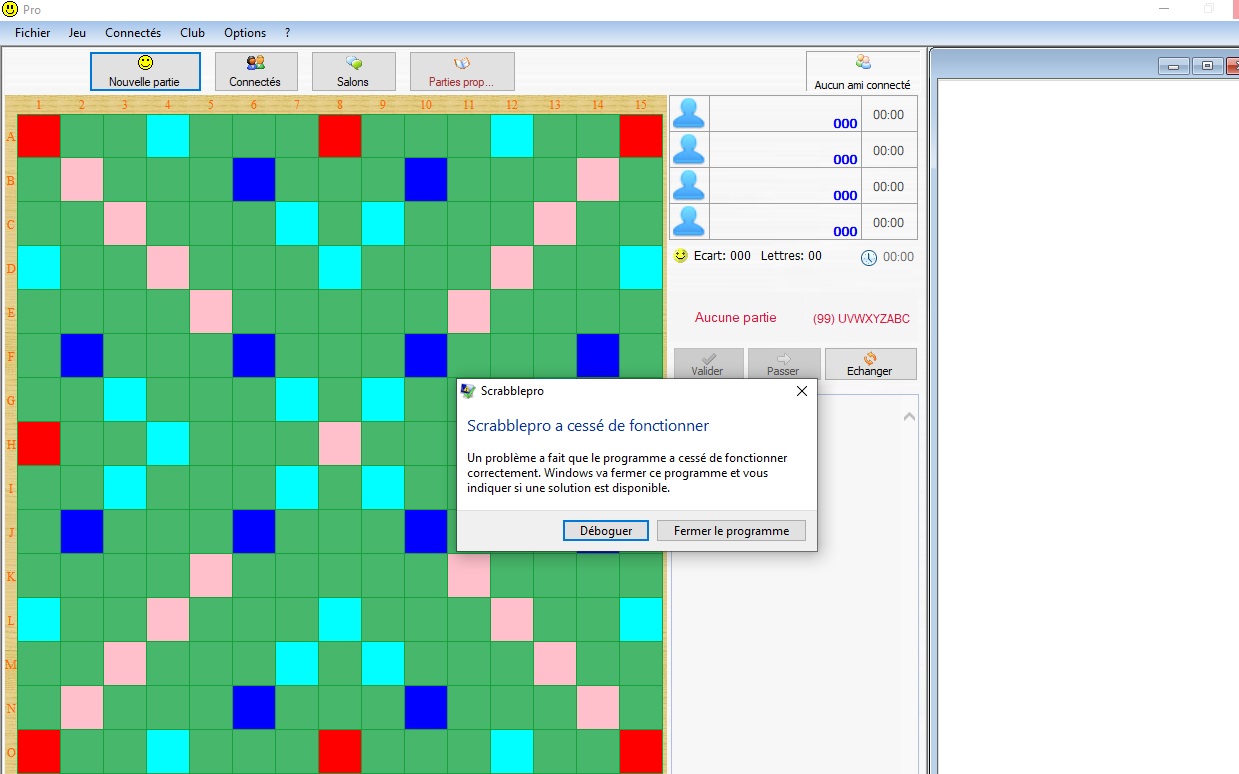
Task: Open the Salons chat rooms
Action: tap(353, 72)
